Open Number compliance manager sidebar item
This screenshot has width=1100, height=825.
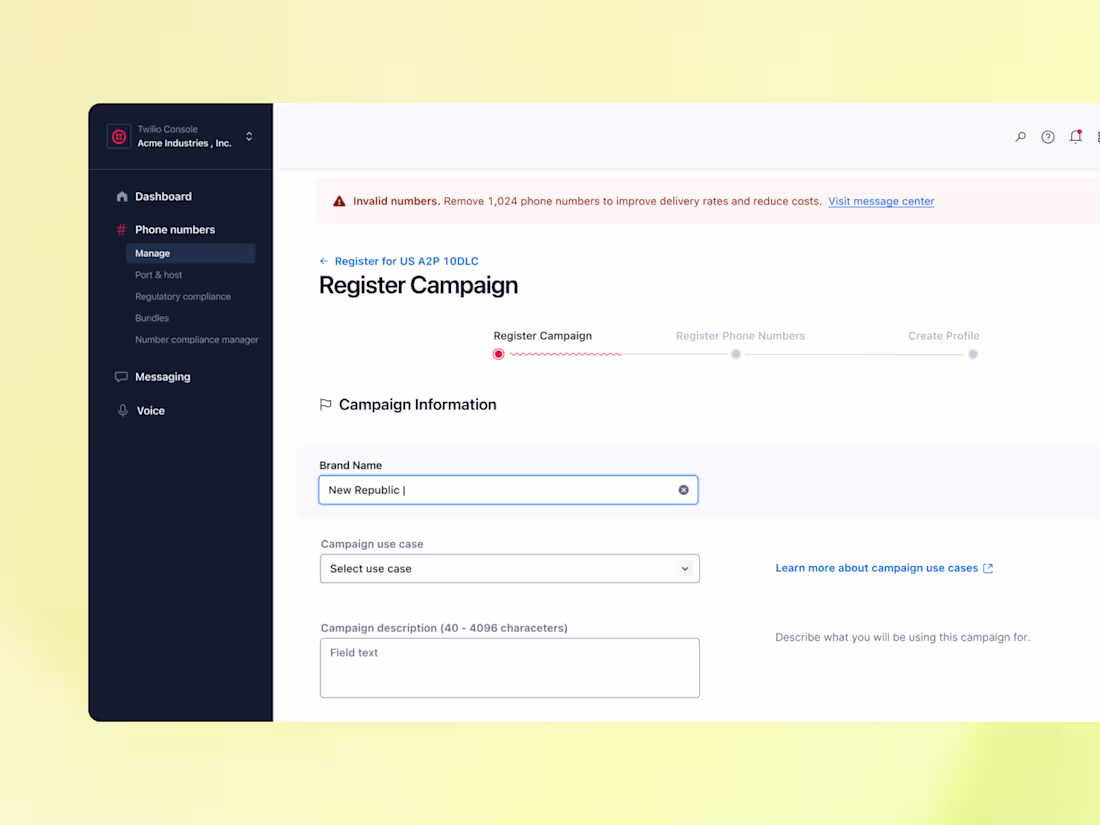tap(196, 340)
